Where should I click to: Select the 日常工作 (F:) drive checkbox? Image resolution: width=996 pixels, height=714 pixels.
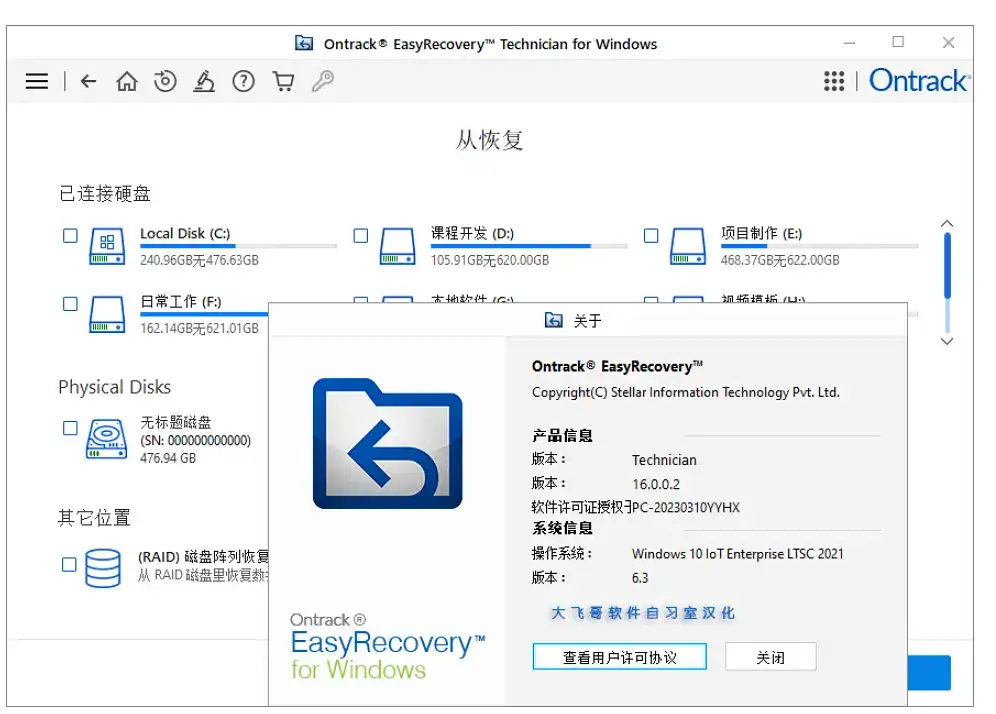click(69, 302)
